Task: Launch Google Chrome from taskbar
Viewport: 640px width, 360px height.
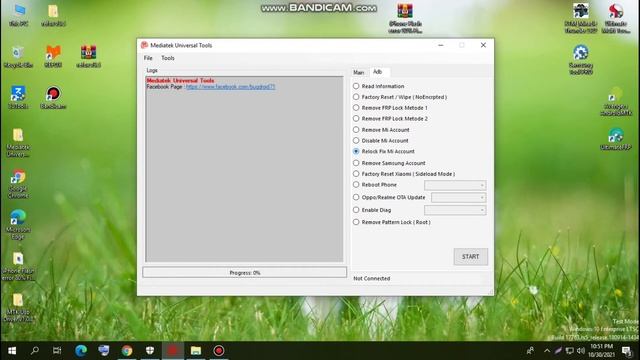Action: [127, 351]
